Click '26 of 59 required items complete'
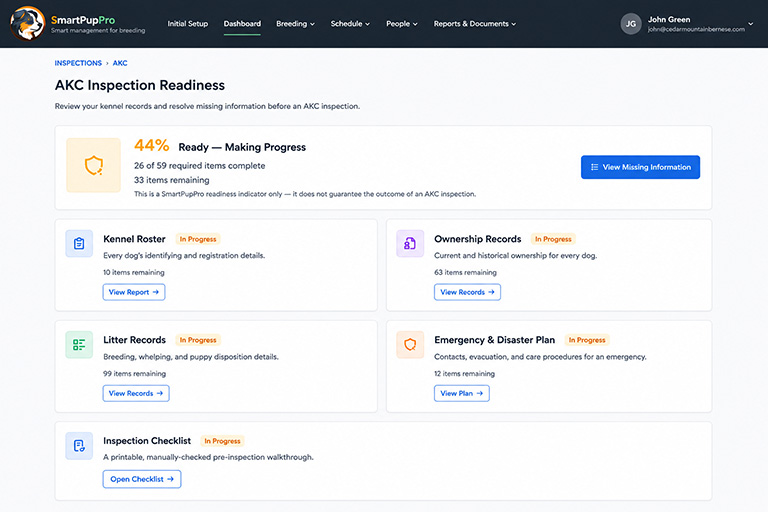Image resolution: width=768 pixels, height=512 pixels. click(x=199, y=166)
